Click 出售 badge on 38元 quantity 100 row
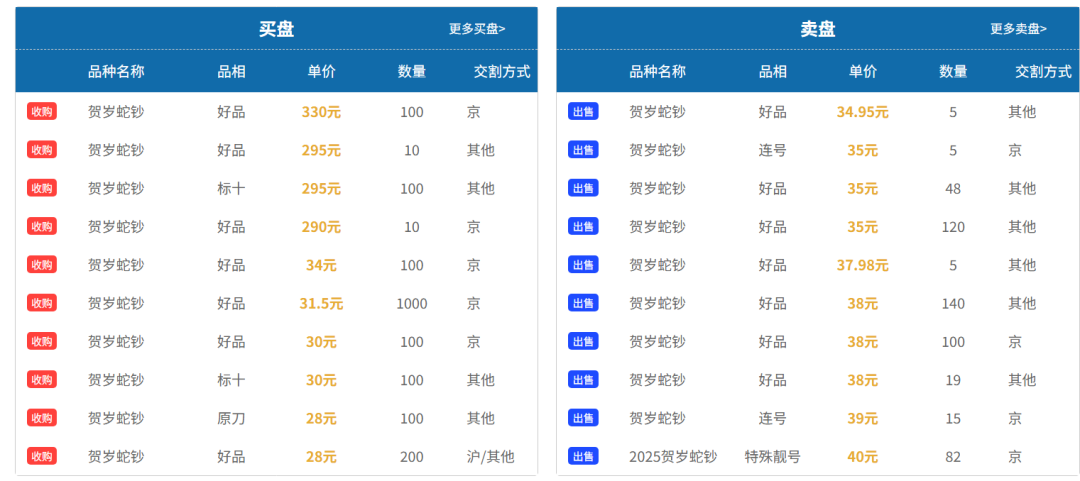 click(583, 341)
